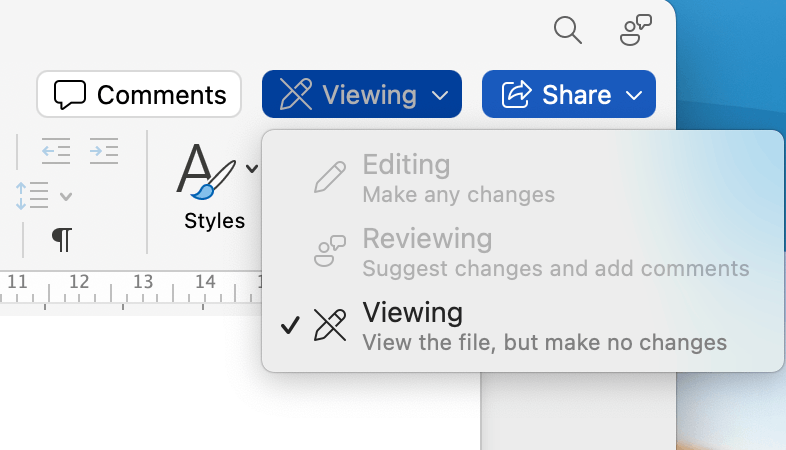786x450 pixels.
Task: Click the Reviewing option's people-comment icon
Action: pos(330,251)
